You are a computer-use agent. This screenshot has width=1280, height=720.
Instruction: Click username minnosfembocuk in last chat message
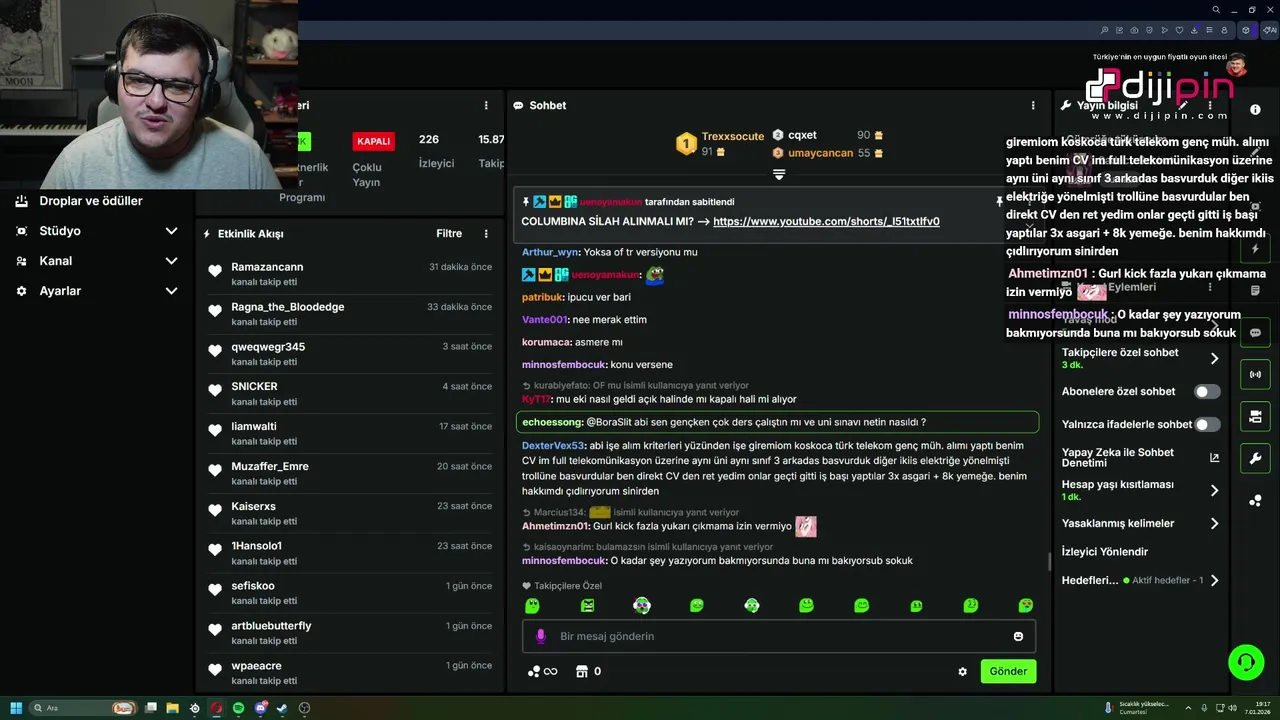coord(564,561)
